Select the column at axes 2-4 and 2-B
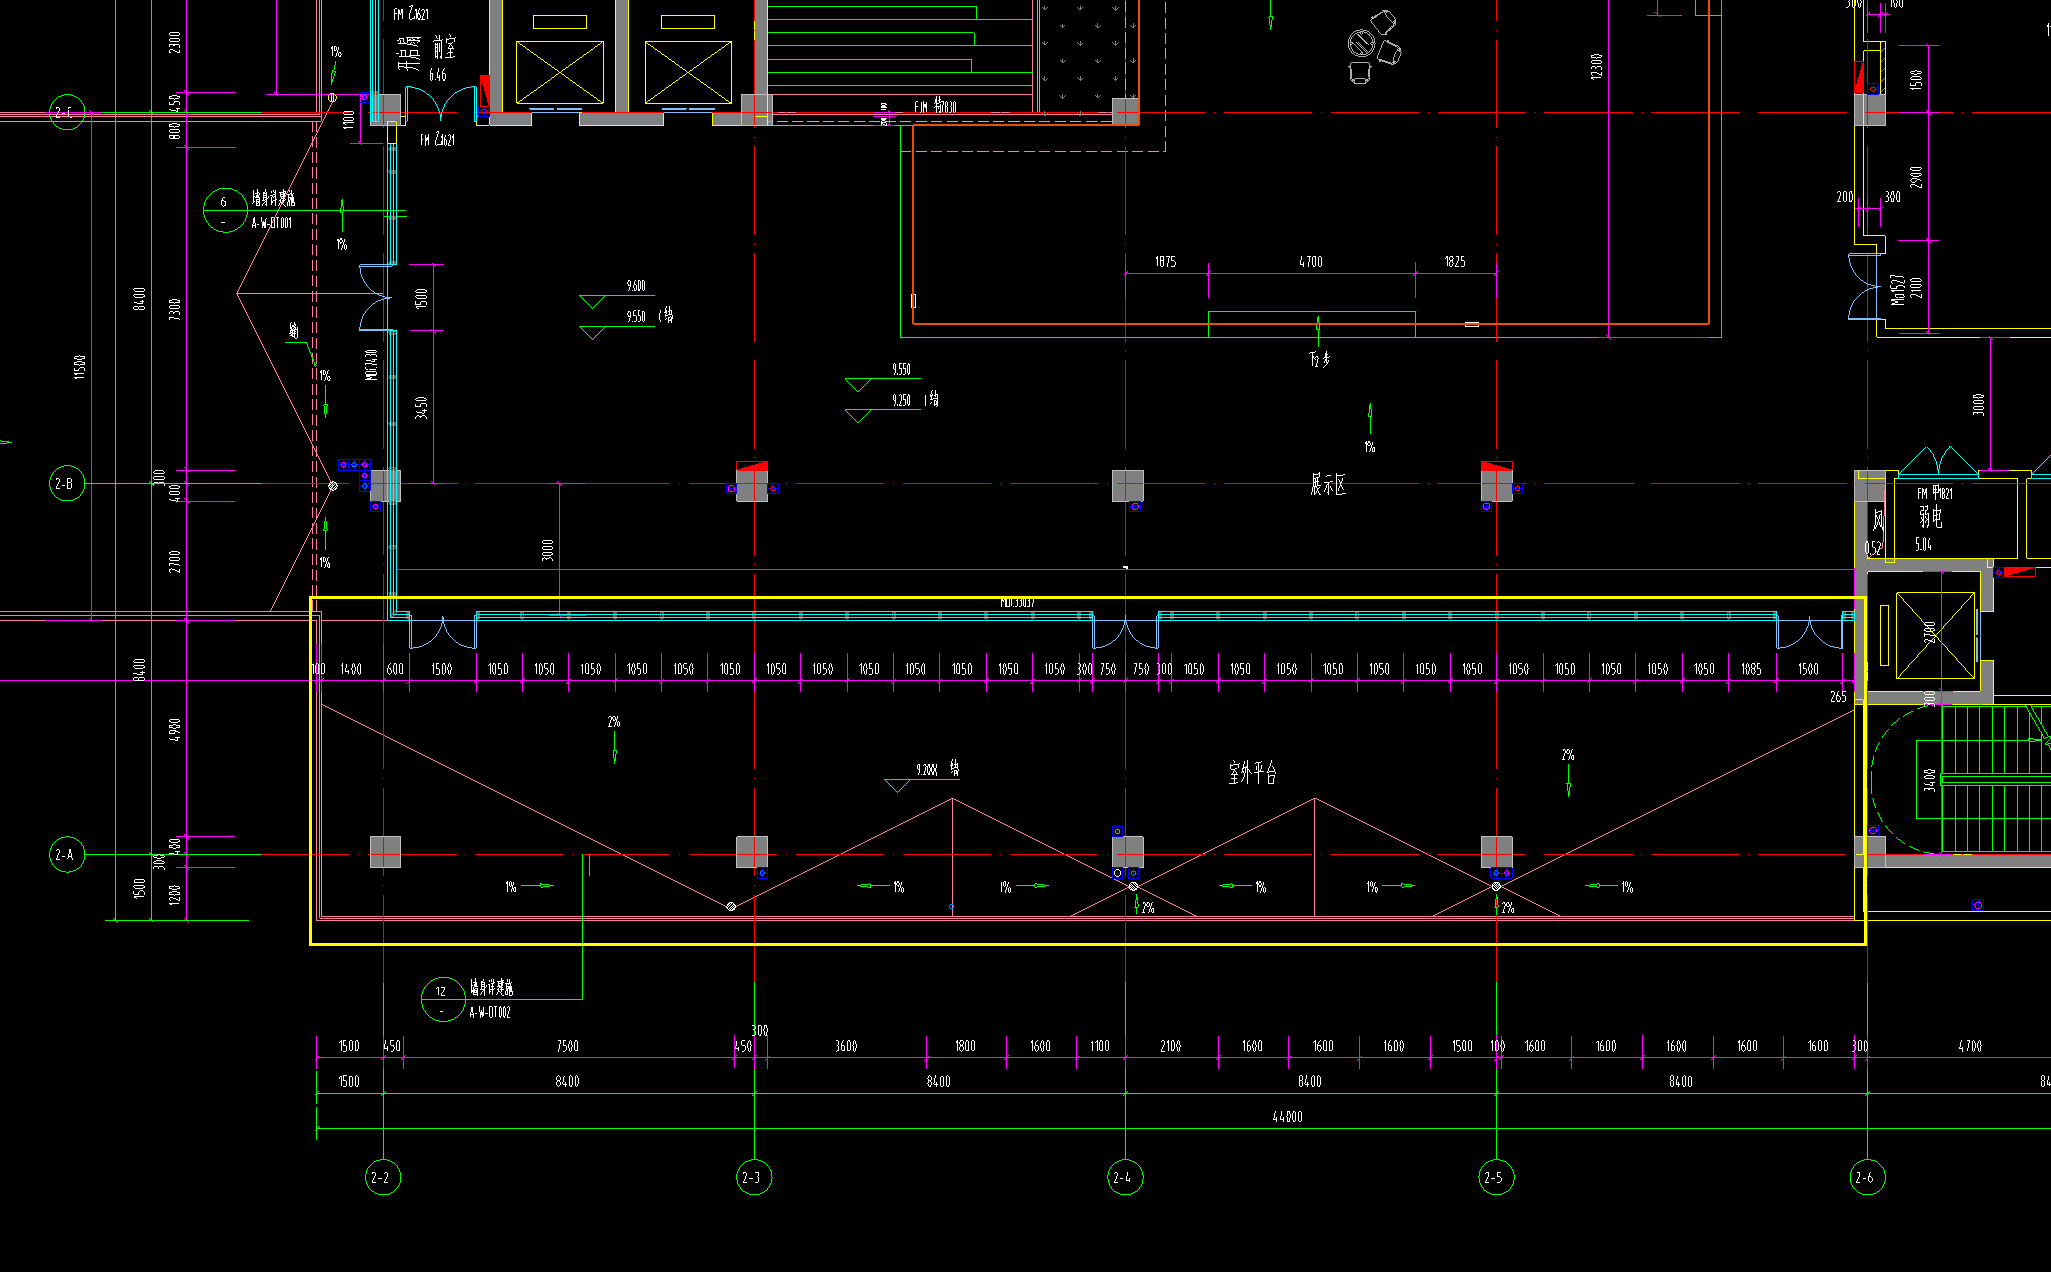The width and height of the screenshot is (2051, 1272). pos(1128,486)
